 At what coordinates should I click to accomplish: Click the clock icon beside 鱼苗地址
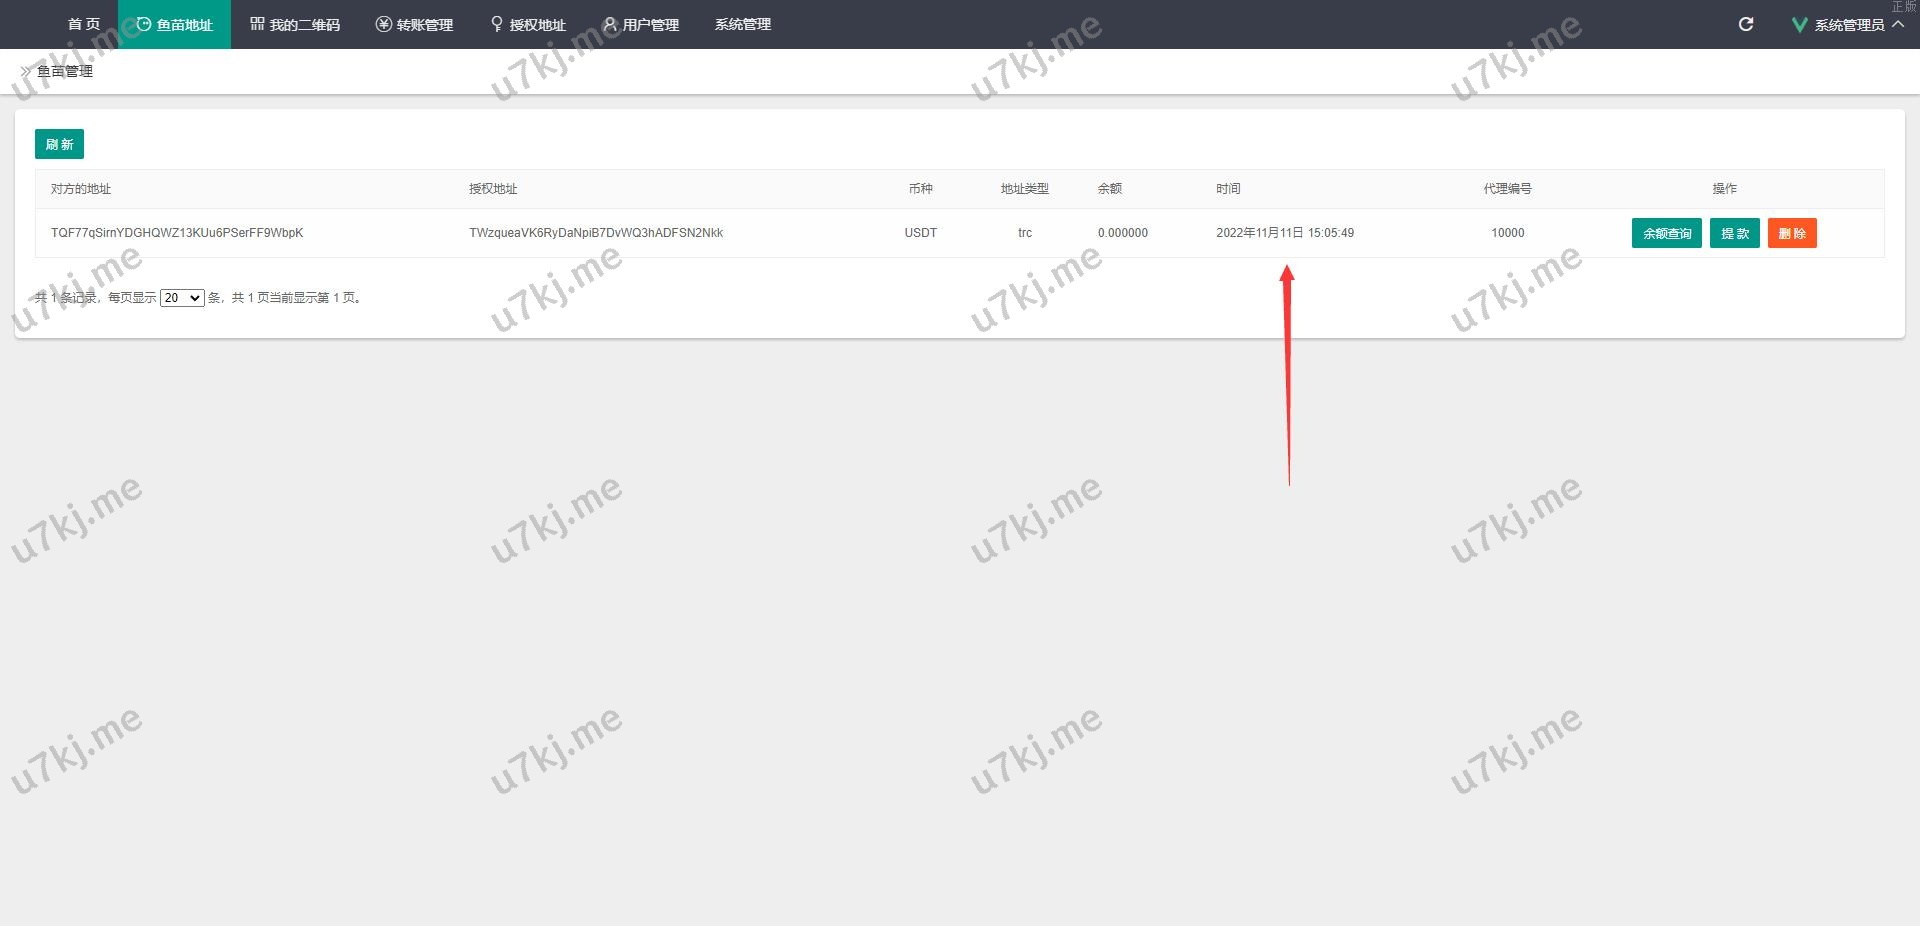(144, 24)
